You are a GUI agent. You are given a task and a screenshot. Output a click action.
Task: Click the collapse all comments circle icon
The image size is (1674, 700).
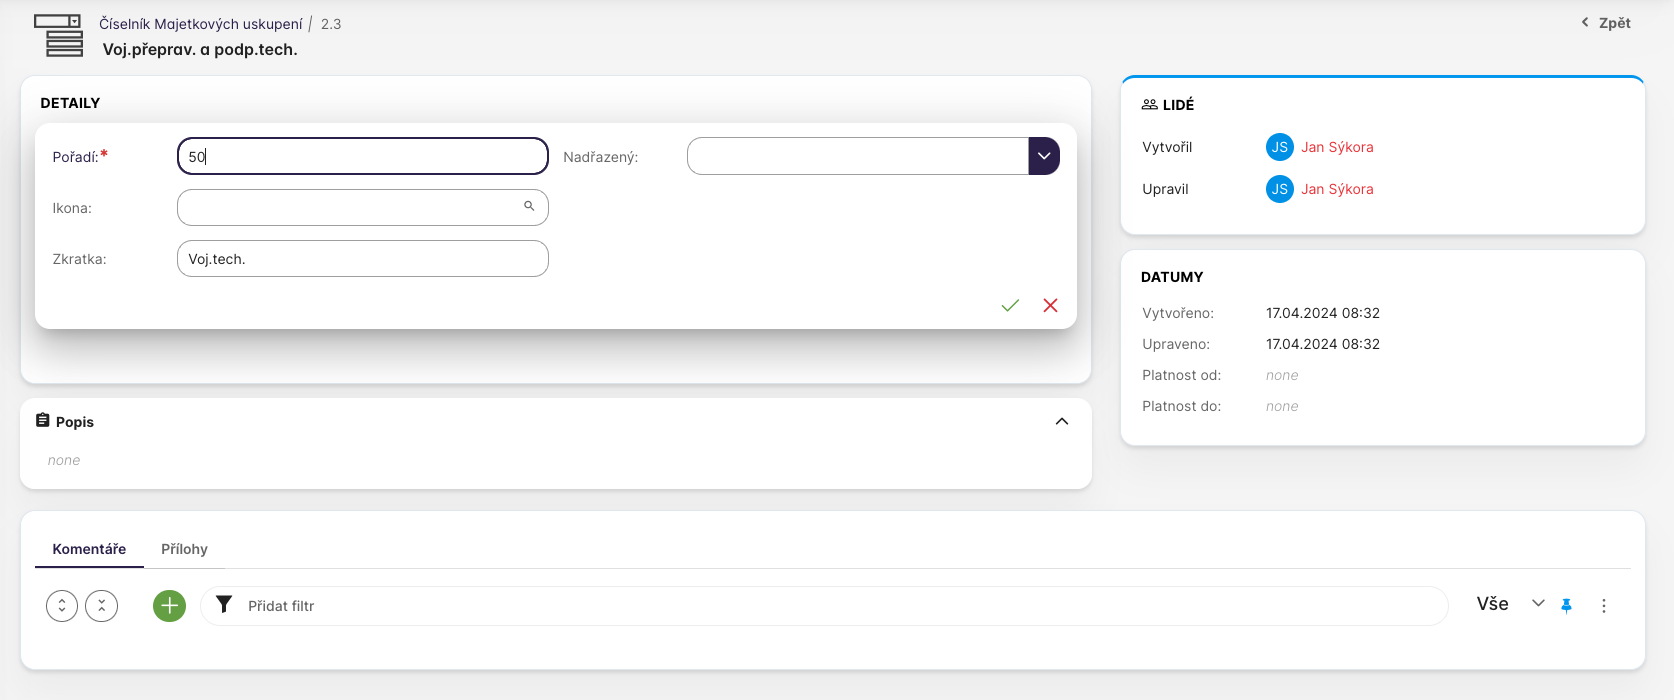102,606
